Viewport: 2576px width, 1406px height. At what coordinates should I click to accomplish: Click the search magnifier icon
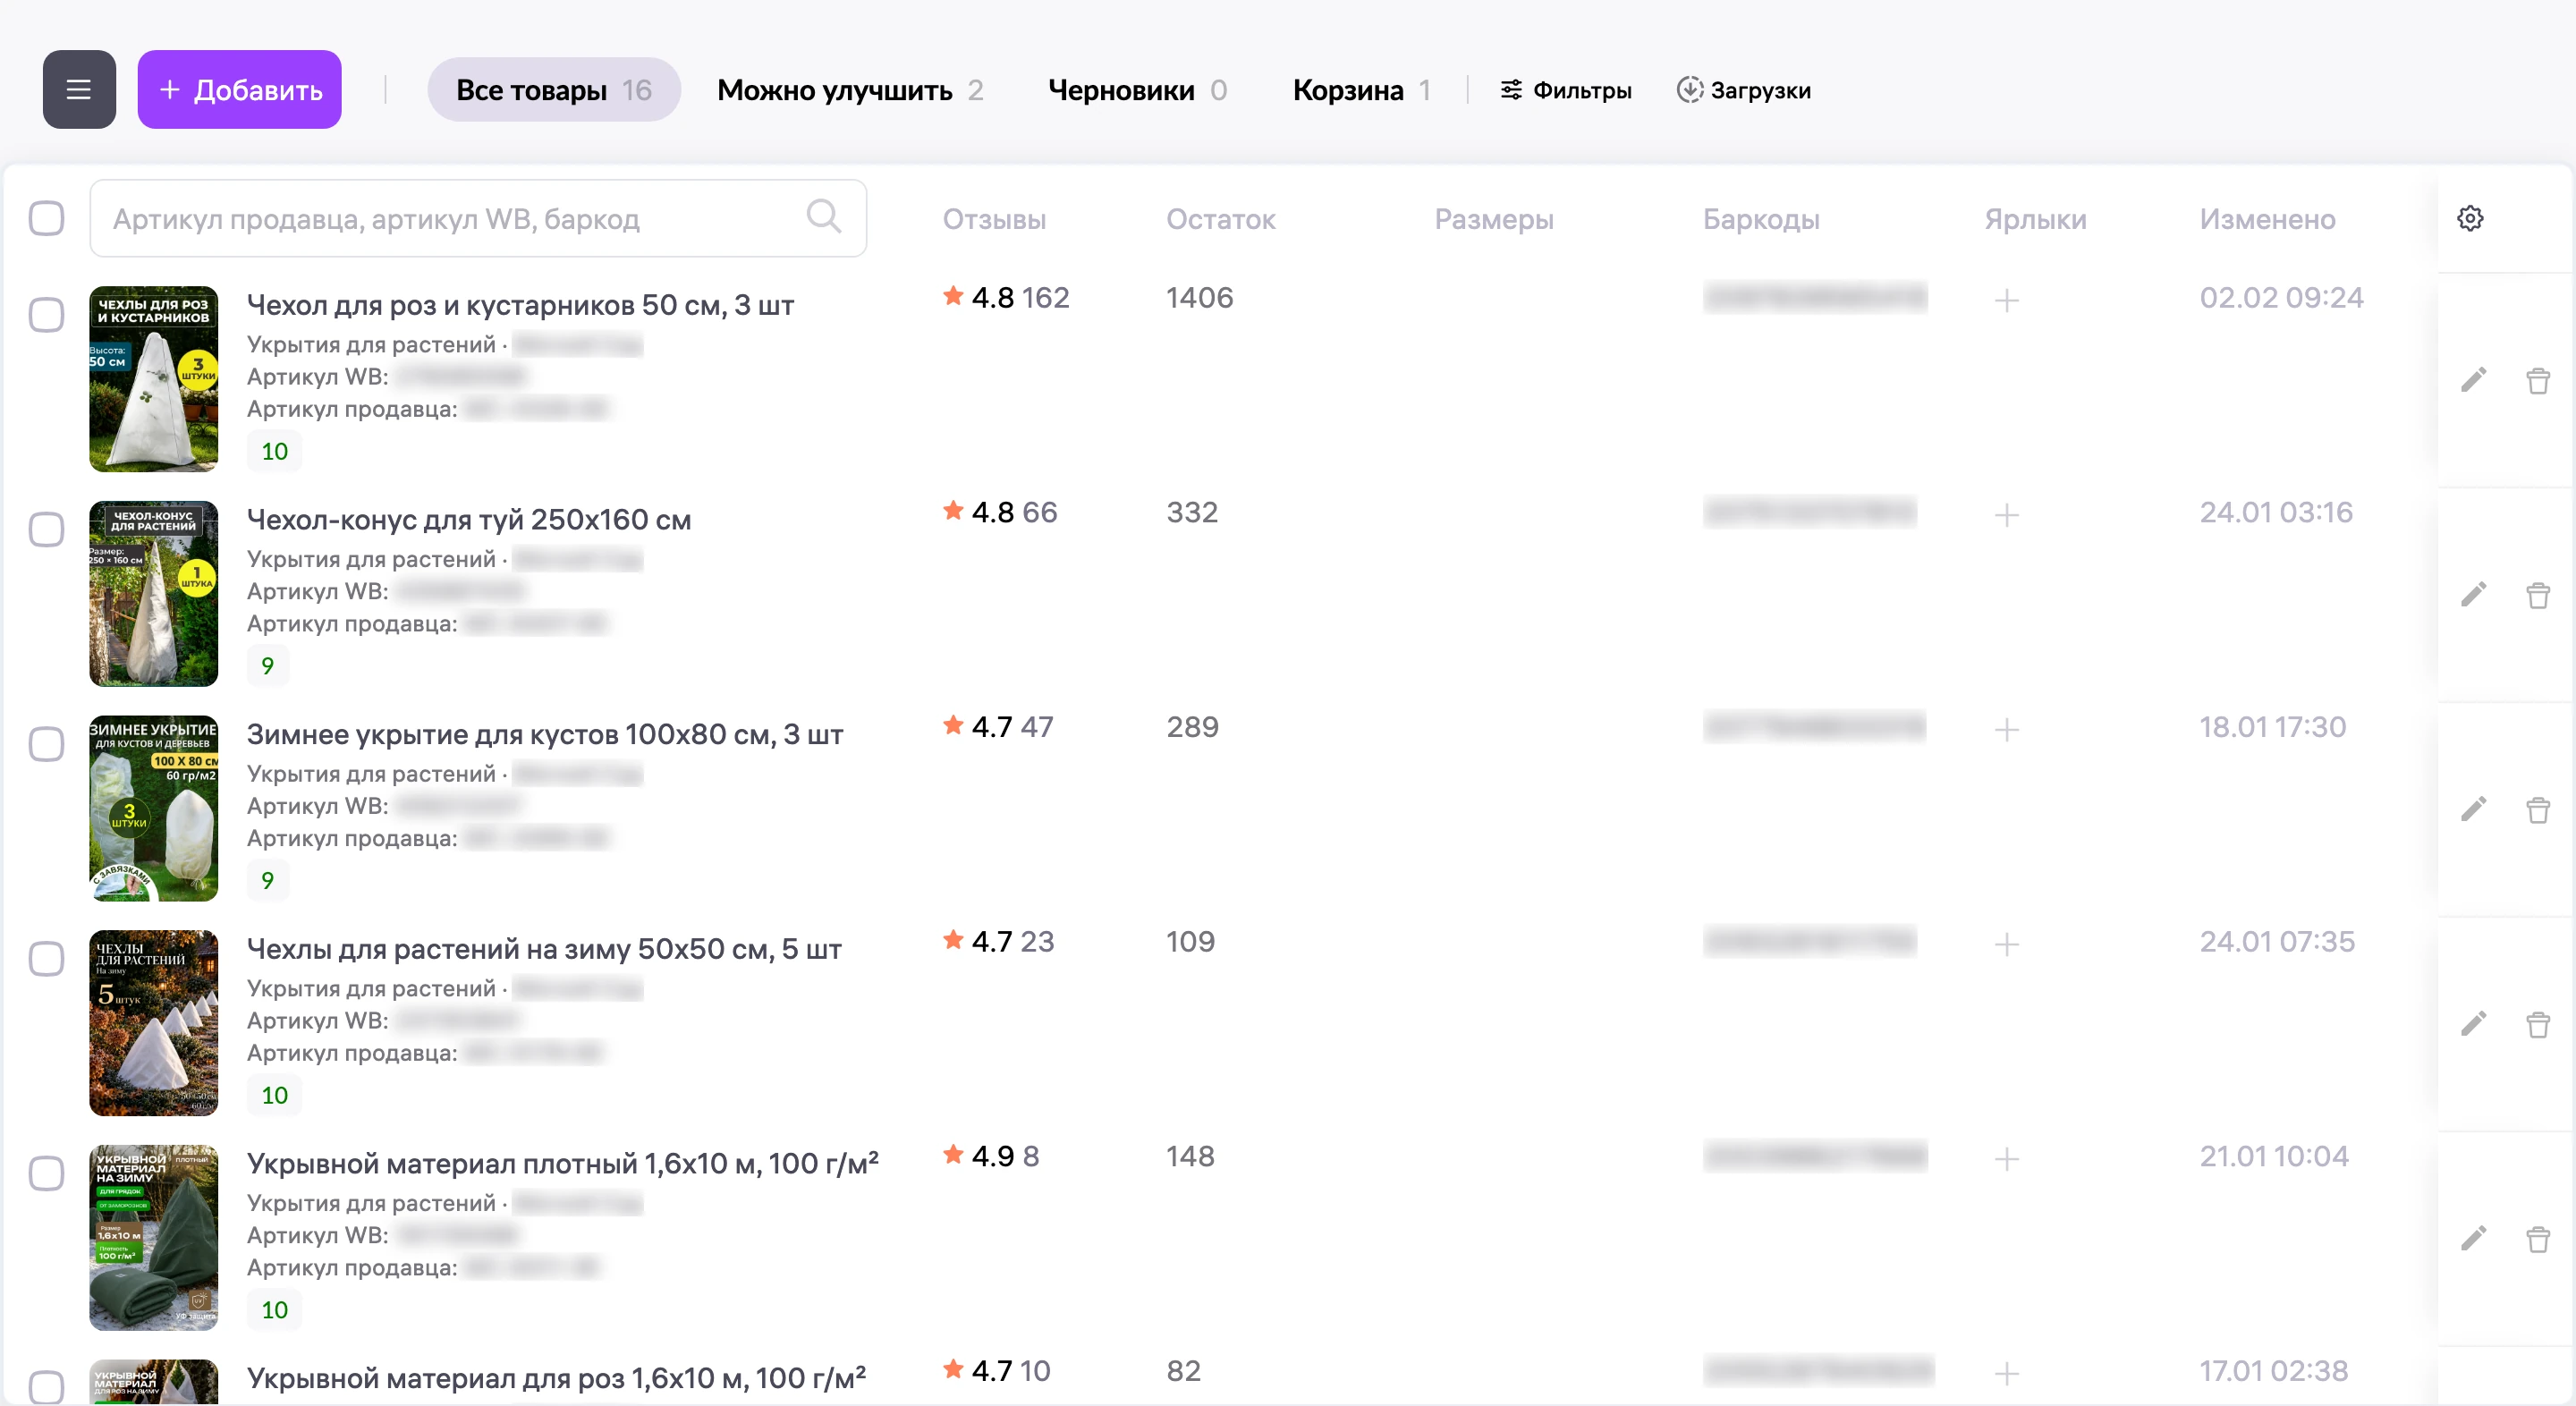pos(823,216)
